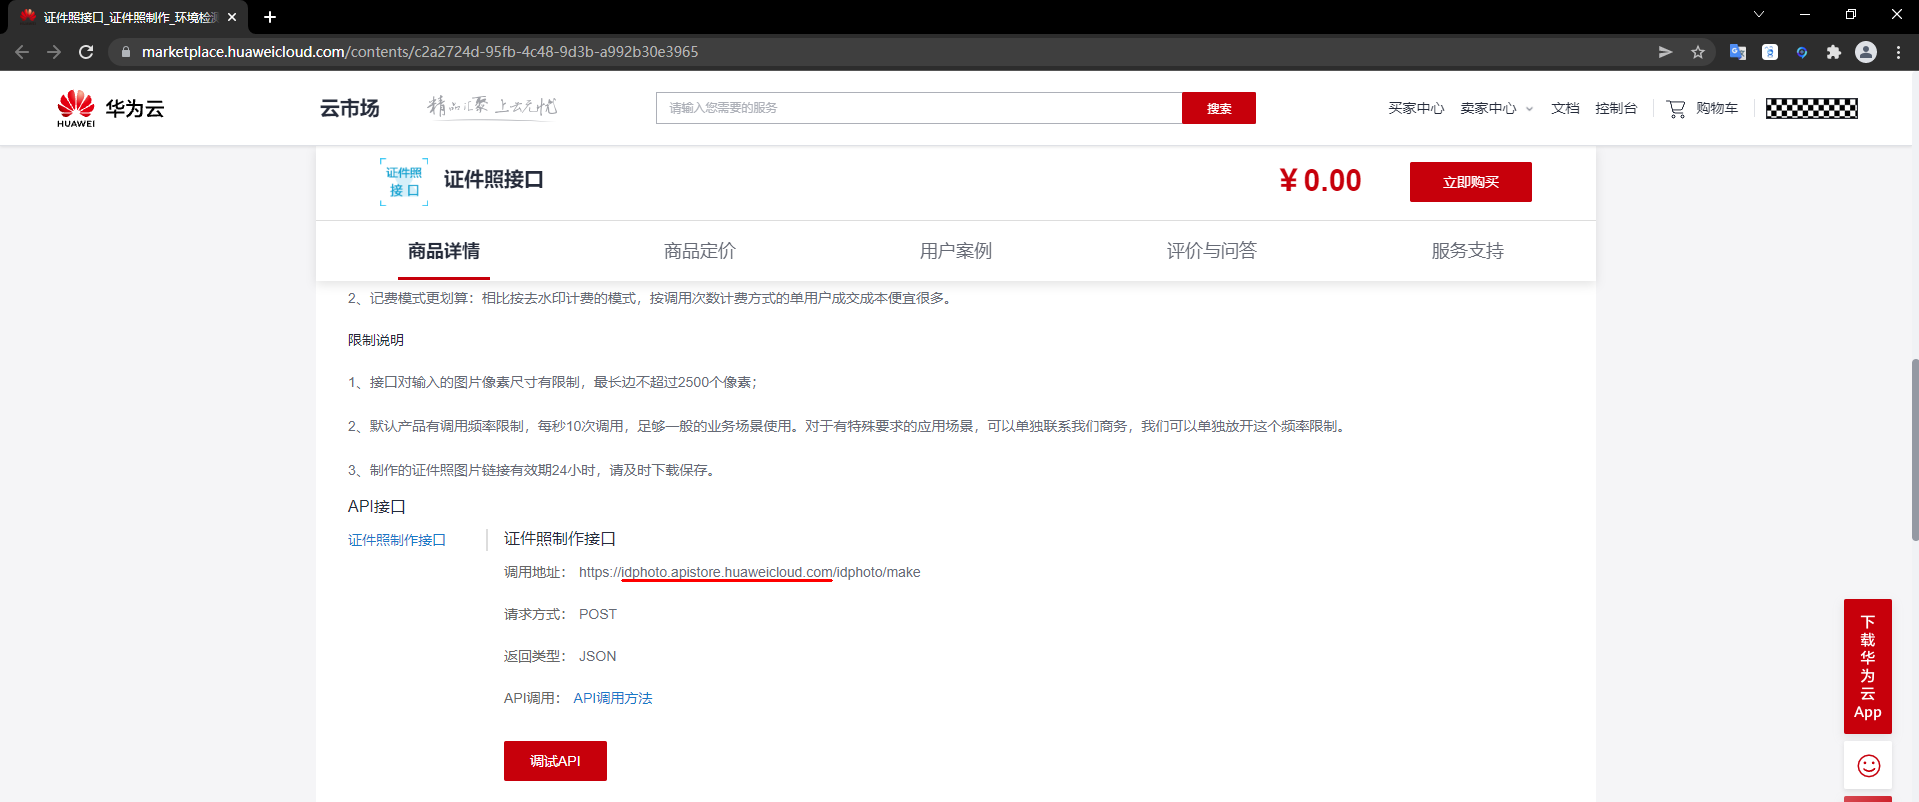Viewport: 1919px width, 802px height.
Task: Open the 文档 link
Action: [1565, 108]
